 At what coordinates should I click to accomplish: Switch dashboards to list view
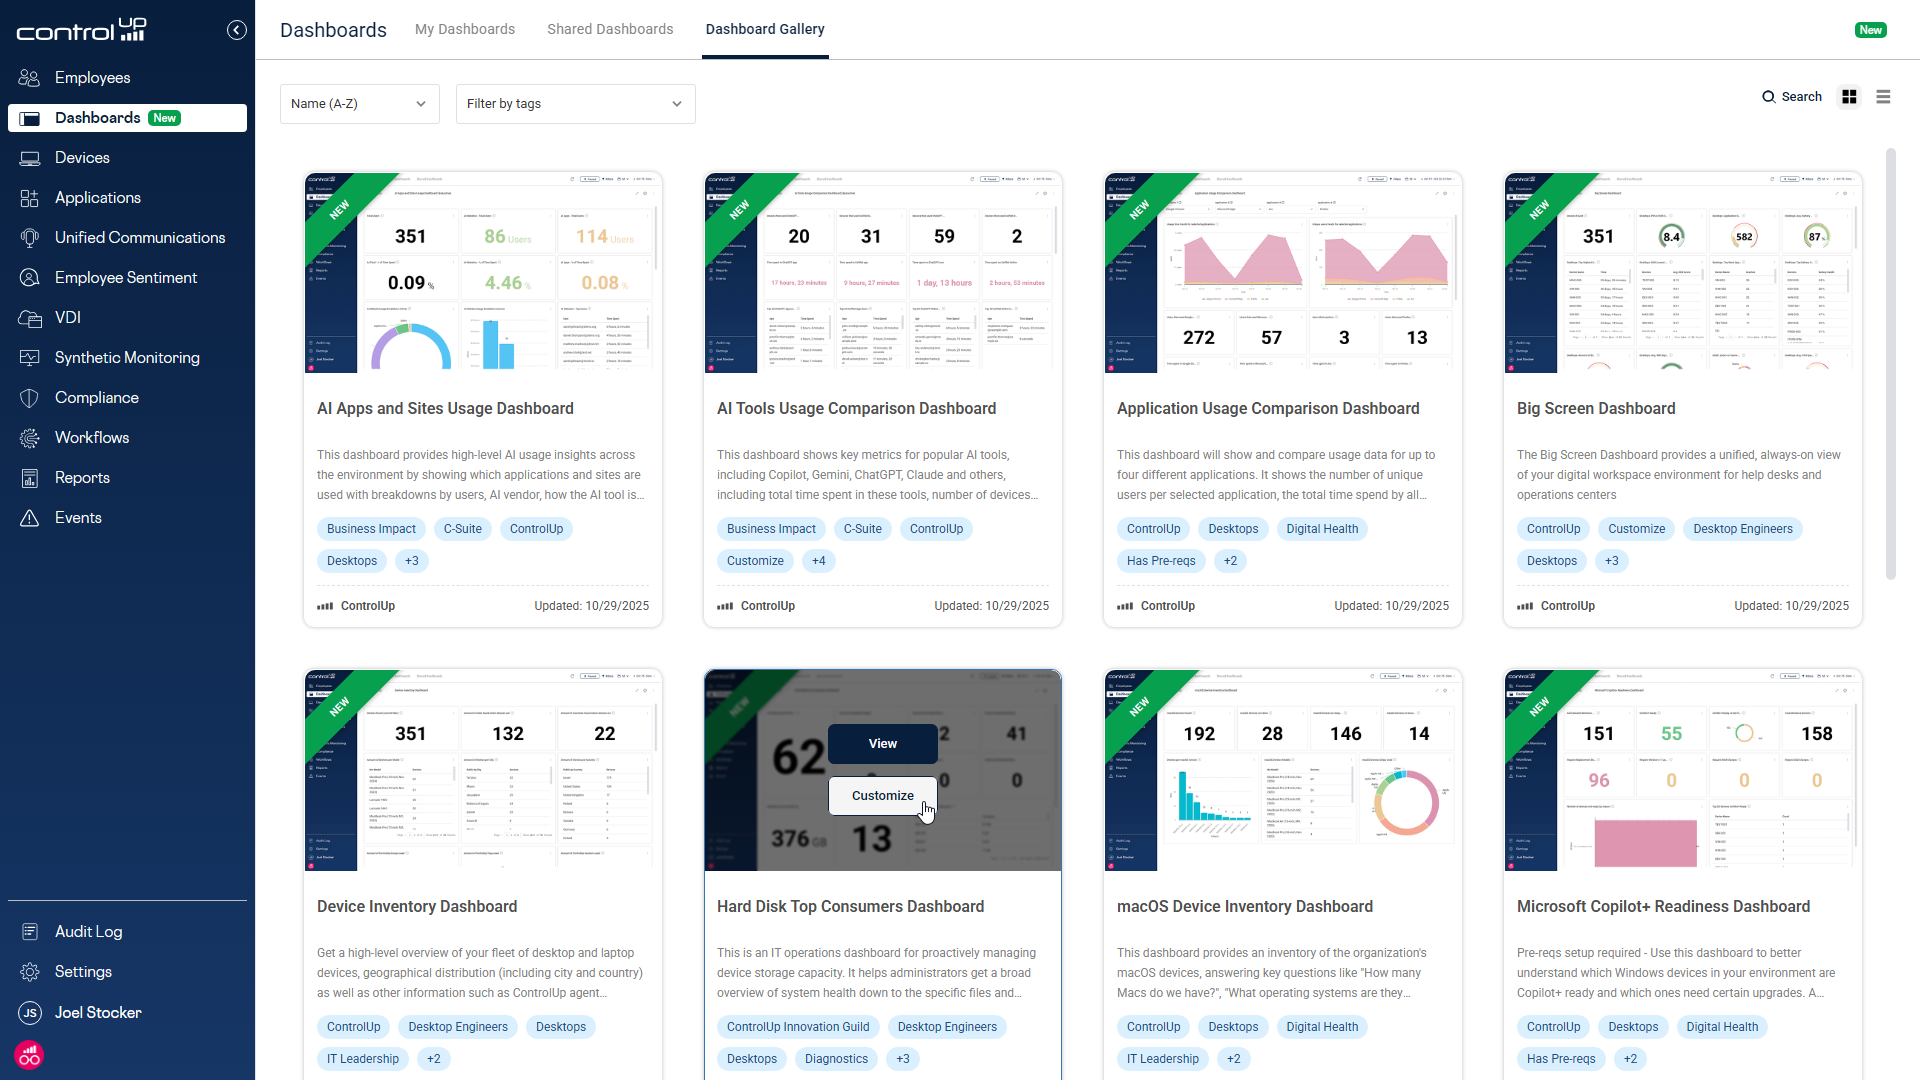pos(1884,96)
